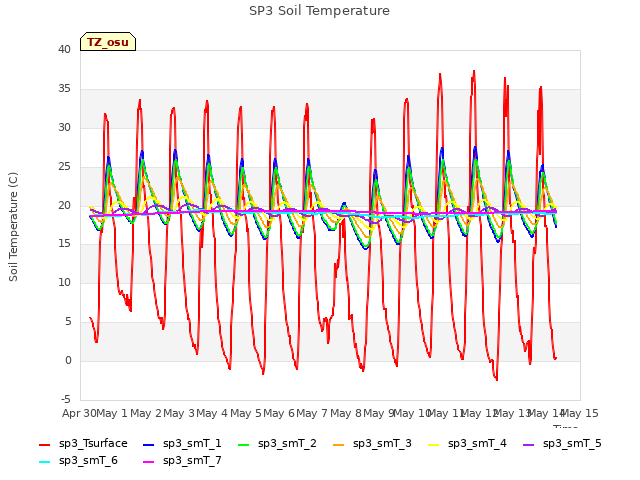Viewport: 640px width, 480px height.
Task: Click the 10 y-axis tick label
Action: 64,282
